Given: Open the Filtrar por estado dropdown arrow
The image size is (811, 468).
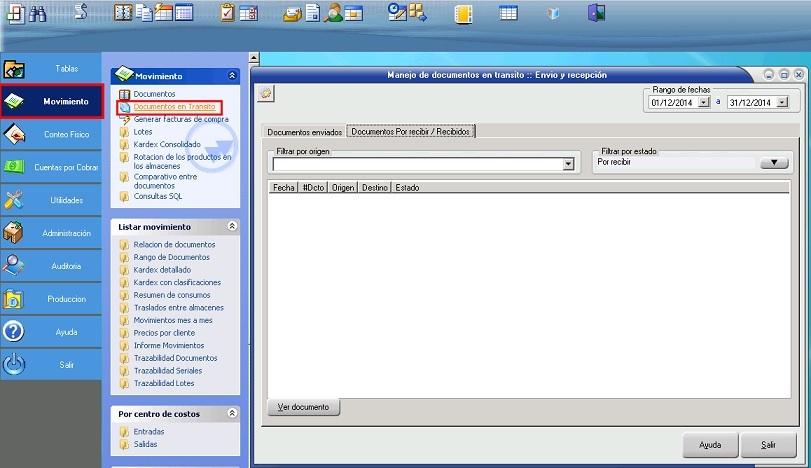Looking at the screenshot, I should (x=774, y=163).
